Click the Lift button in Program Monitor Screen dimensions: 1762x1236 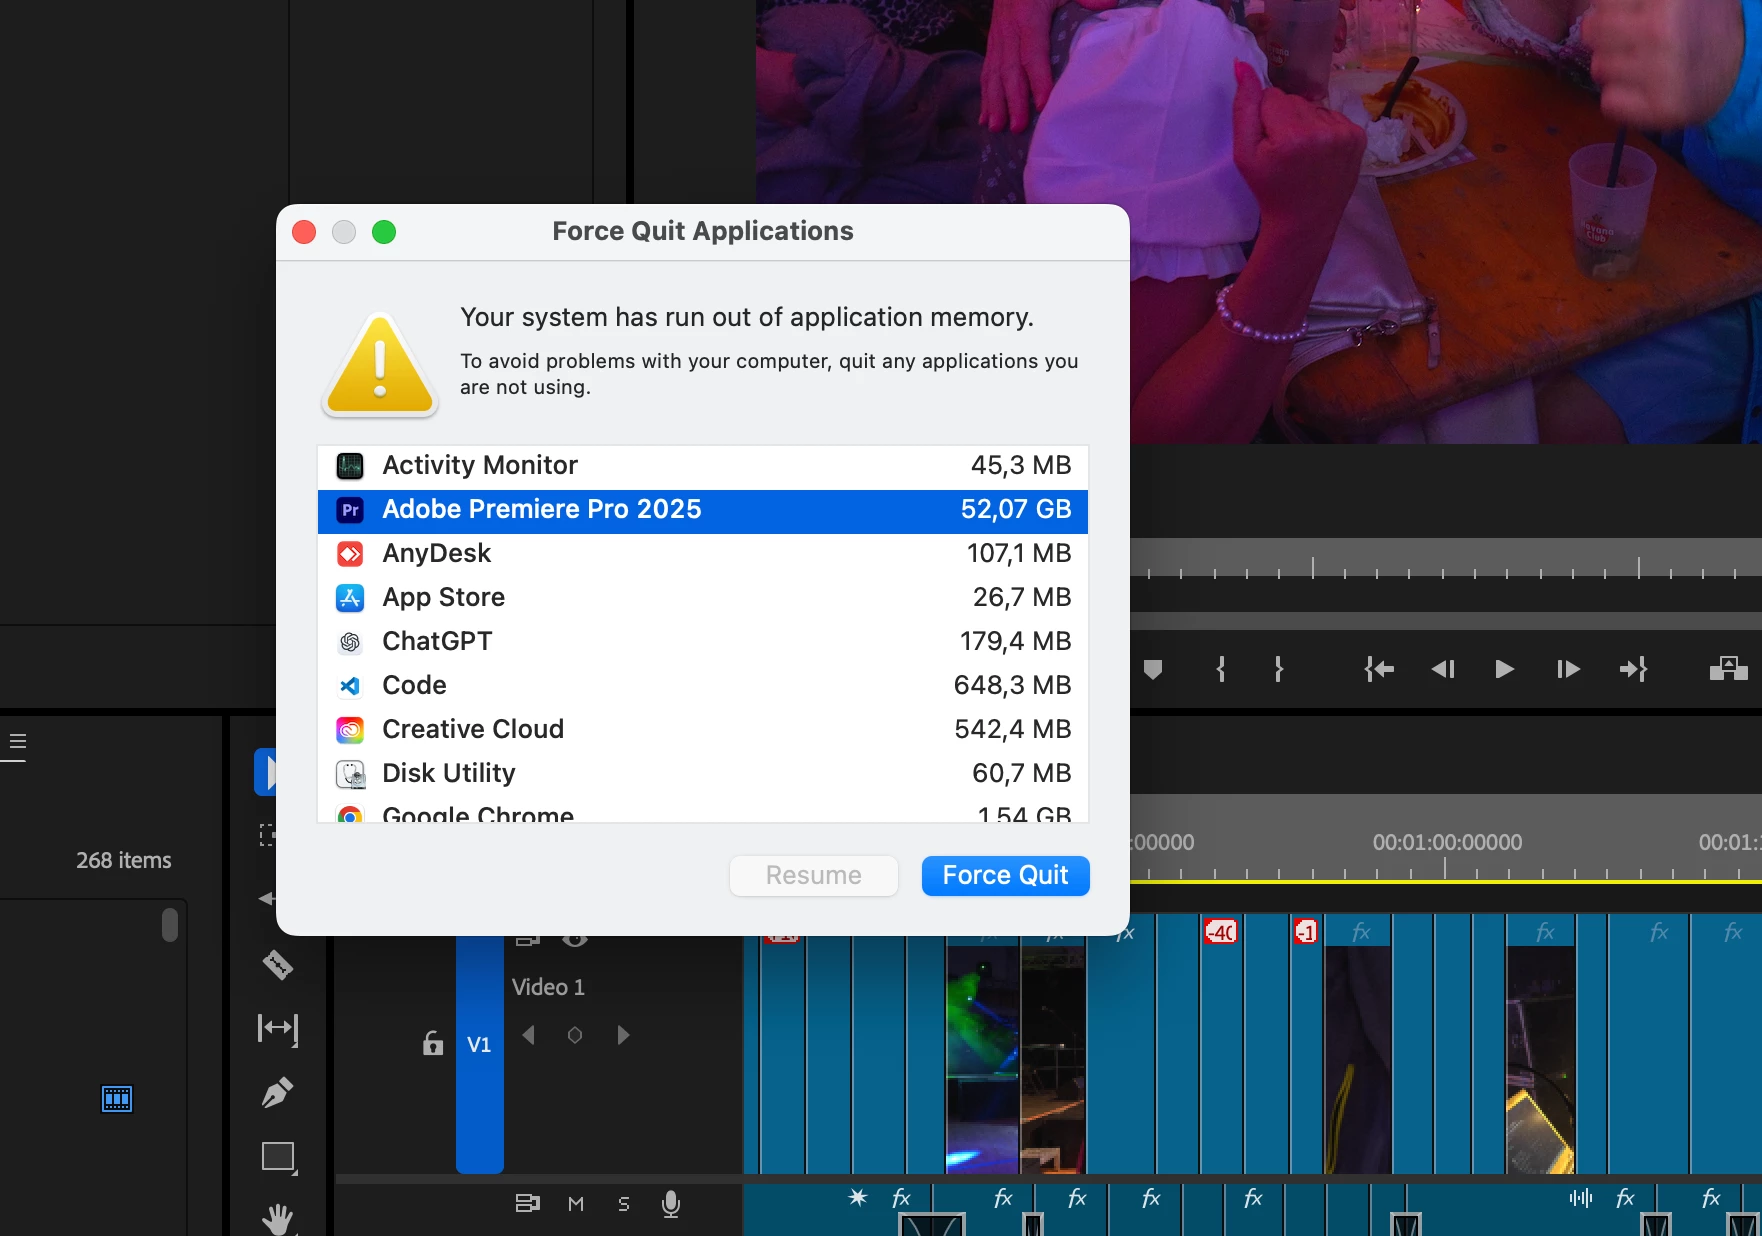click(x=1729, y=669)
